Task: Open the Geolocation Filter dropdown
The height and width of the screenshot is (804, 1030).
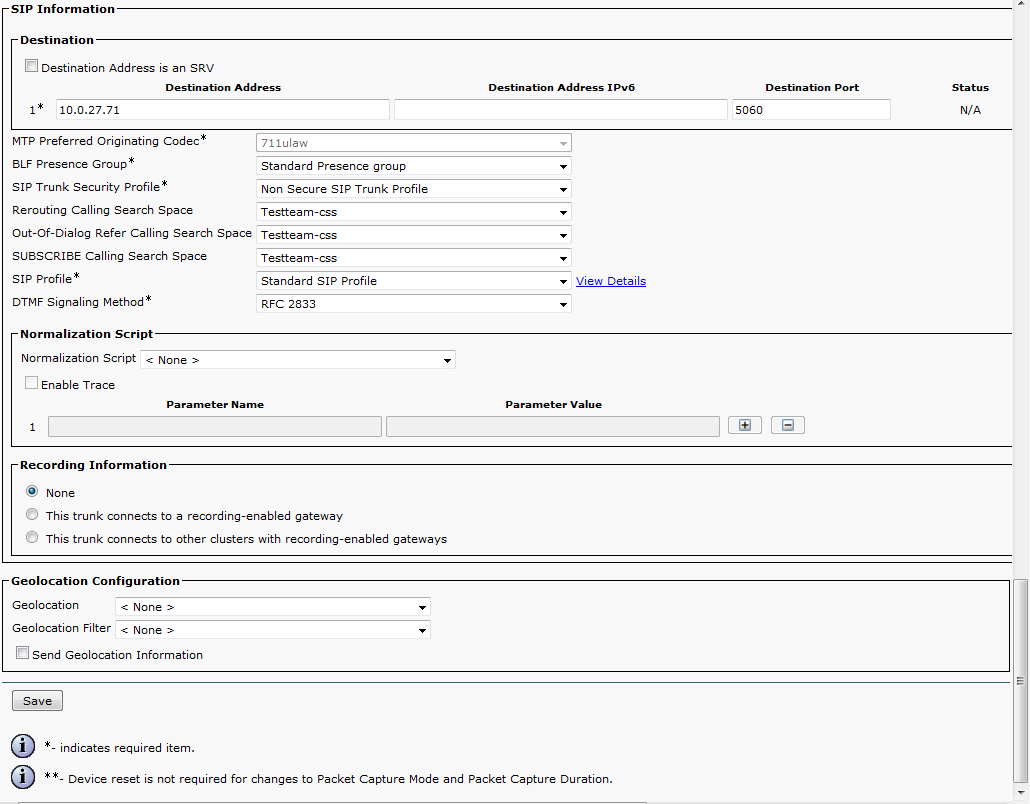Action: point(272,630)
